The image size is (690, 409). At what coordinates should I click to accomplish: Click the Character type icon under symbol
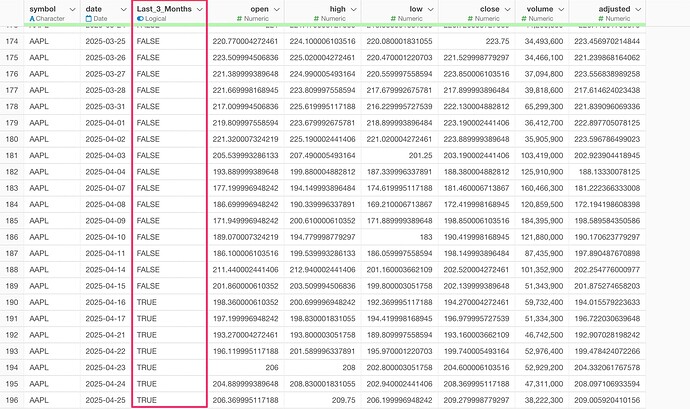coord(32,18)
